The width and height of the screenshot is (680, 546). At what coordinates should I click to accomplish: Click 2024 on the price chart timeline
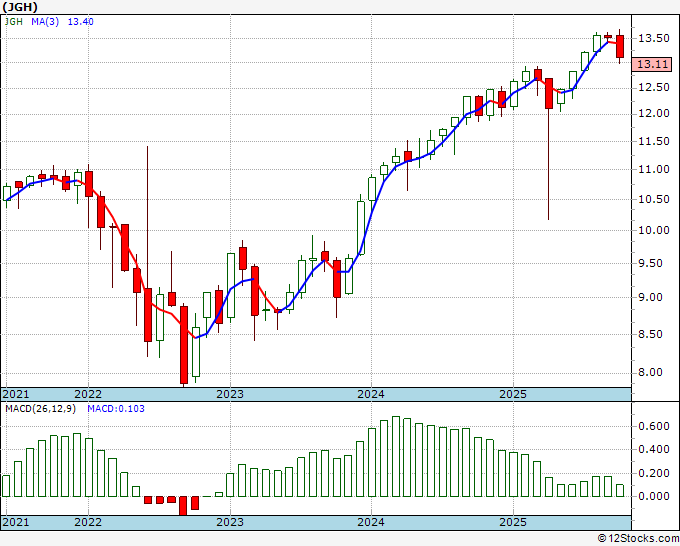(371, 394)
